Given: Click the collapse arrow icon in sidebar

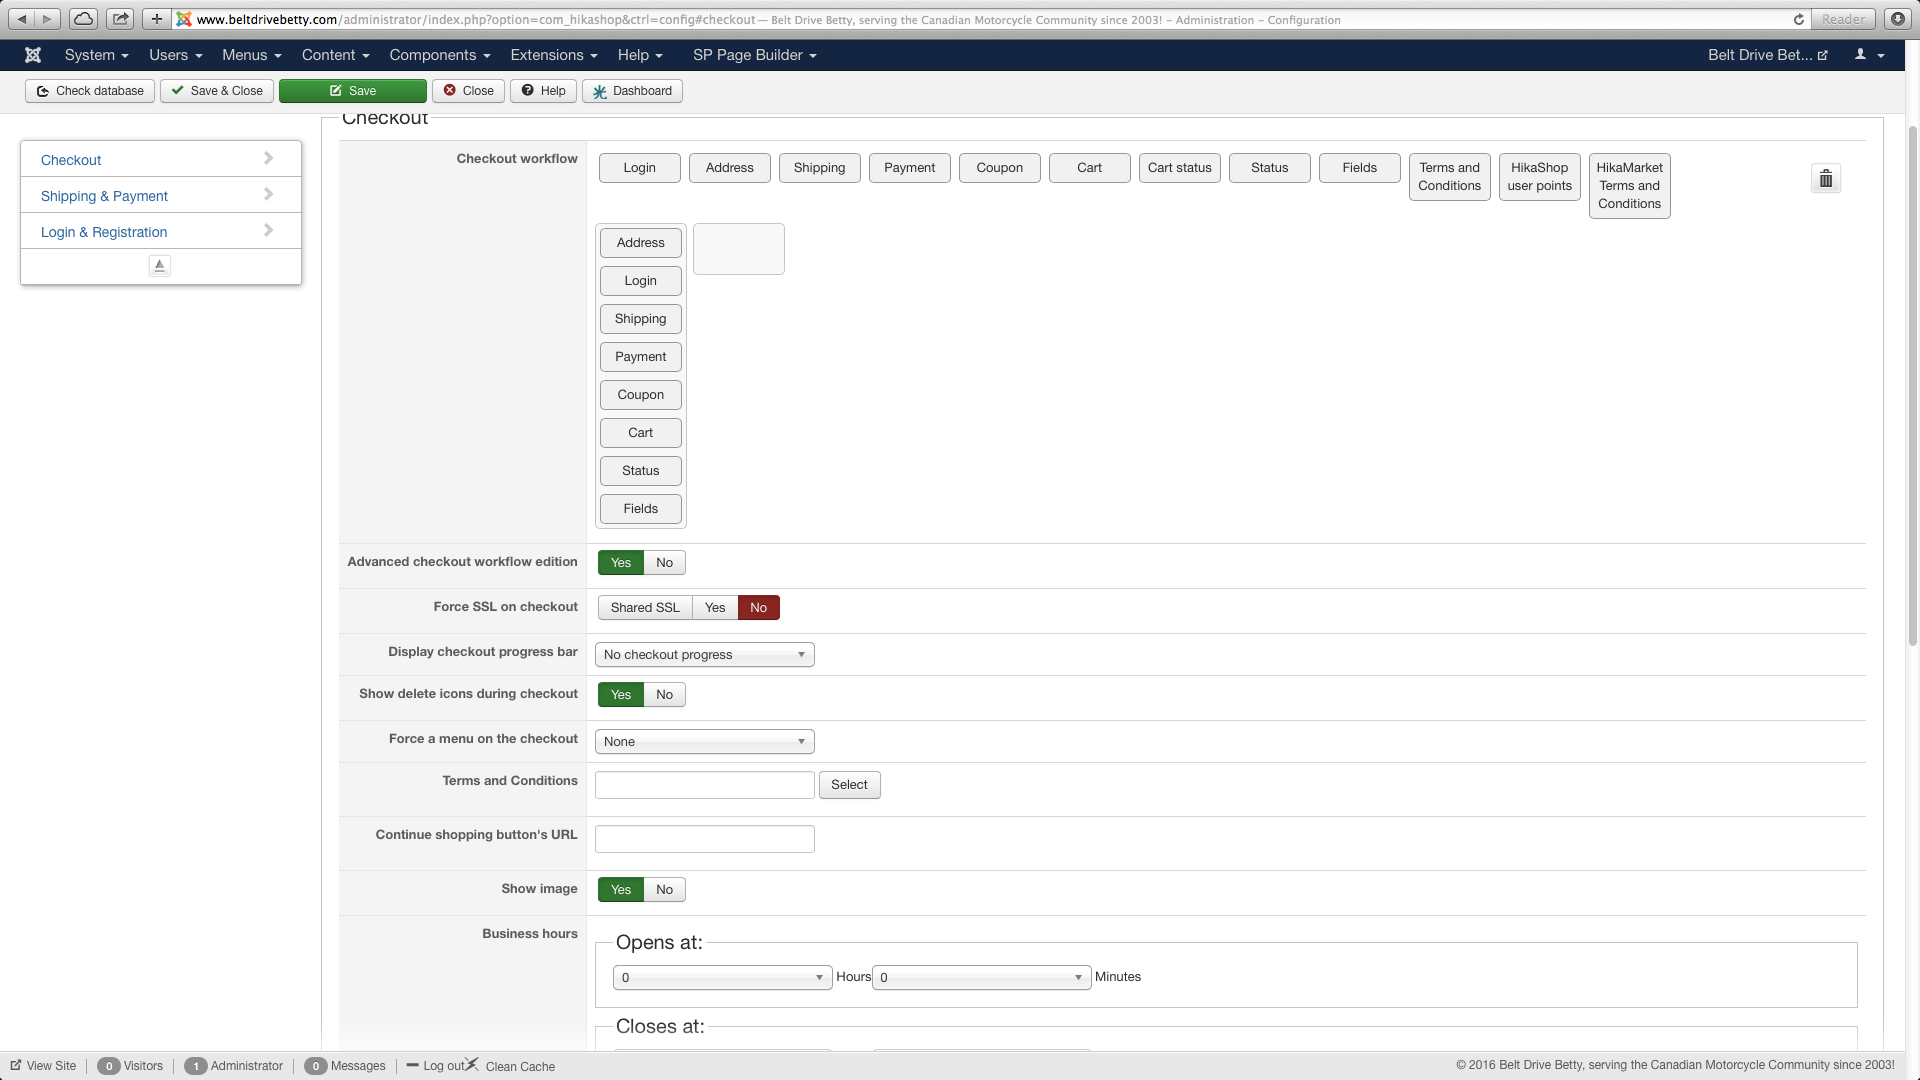Looking at the screenshot, I should 160,266.
